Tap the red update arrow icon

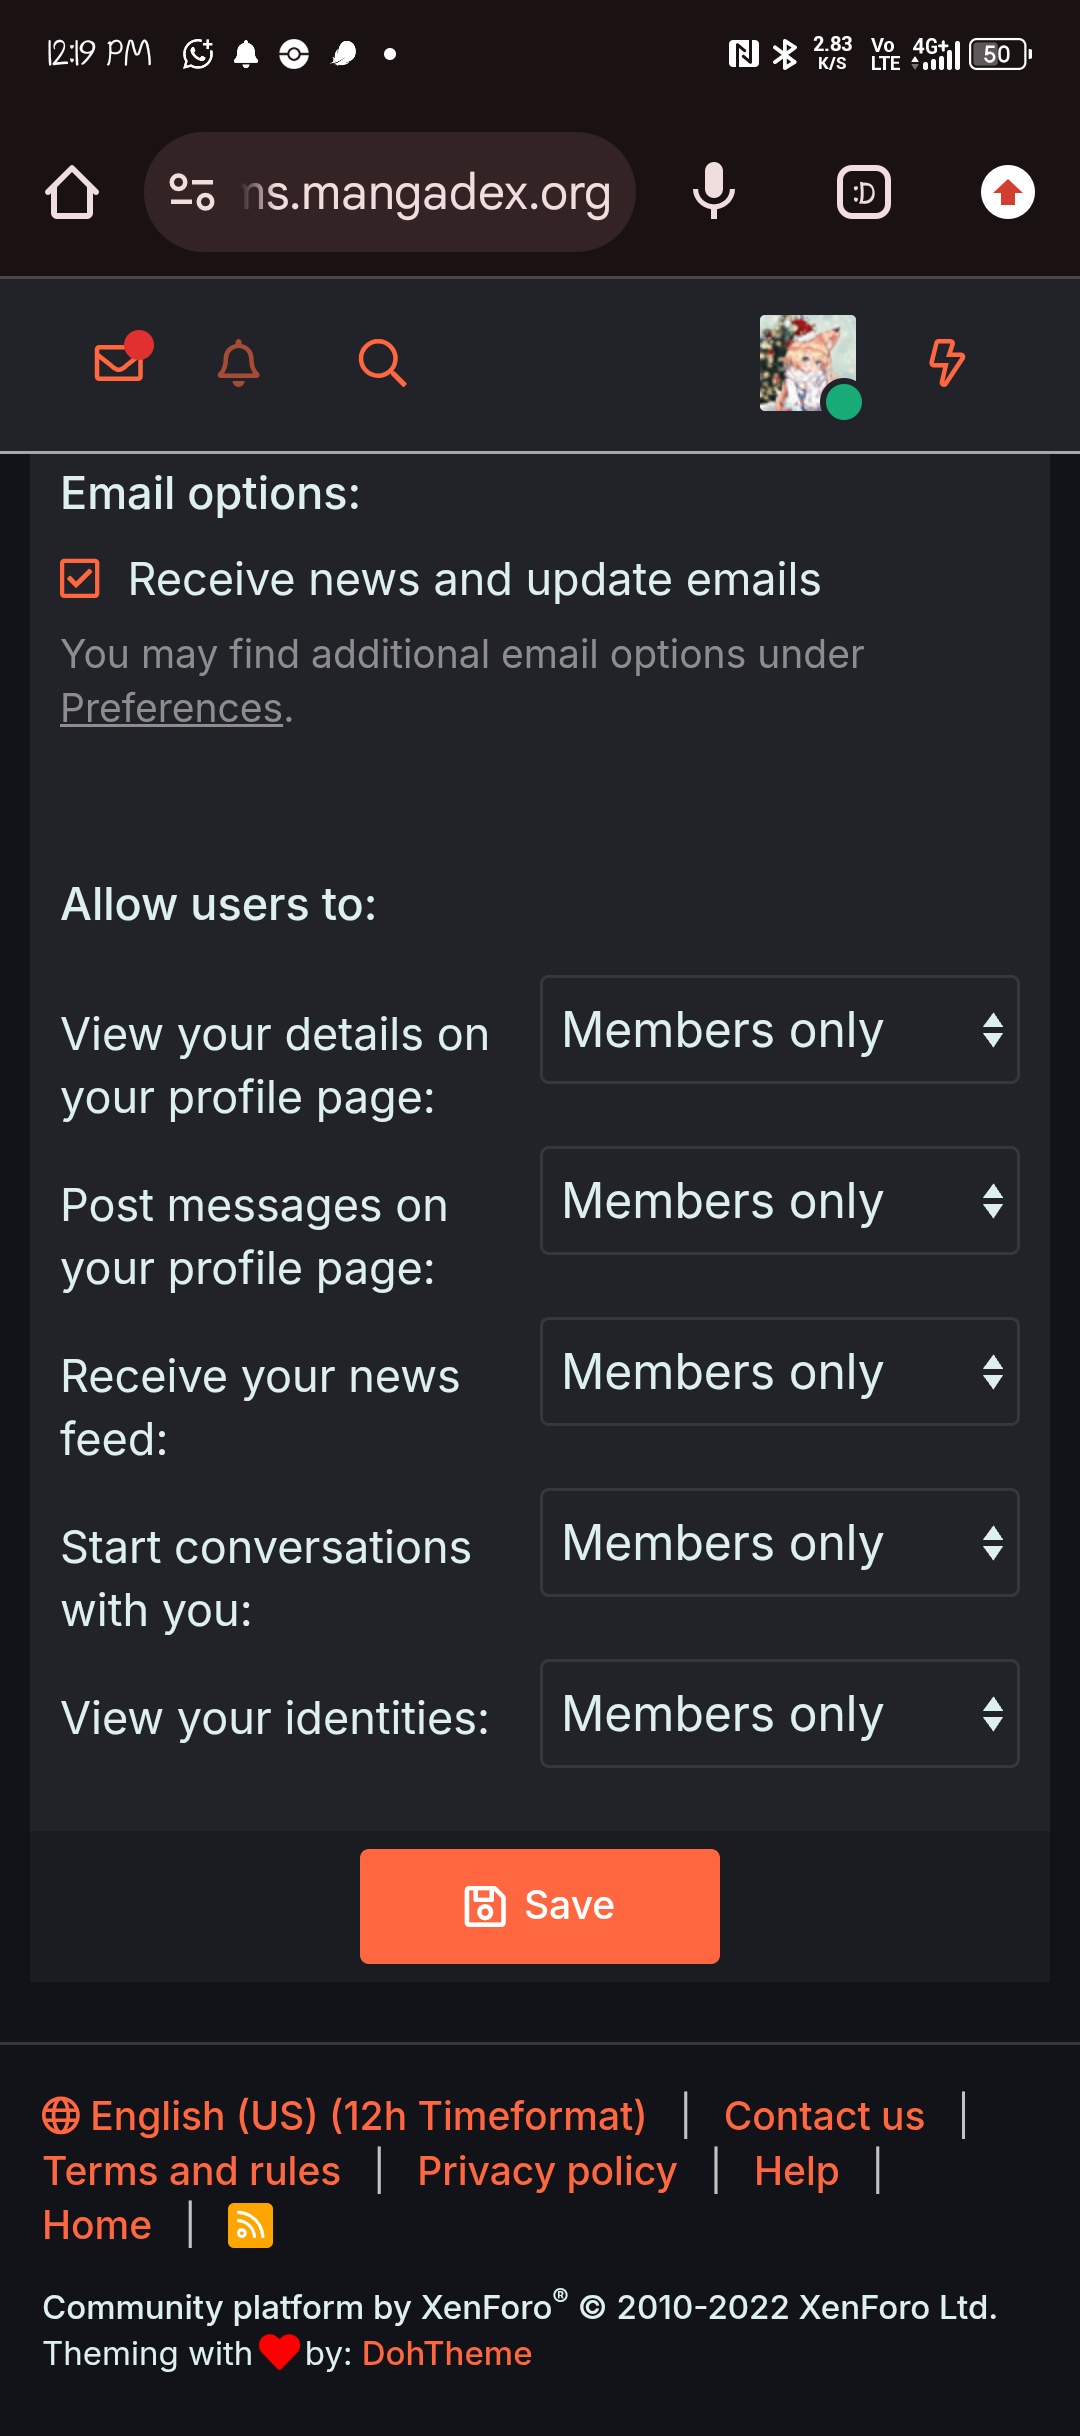1007,192
